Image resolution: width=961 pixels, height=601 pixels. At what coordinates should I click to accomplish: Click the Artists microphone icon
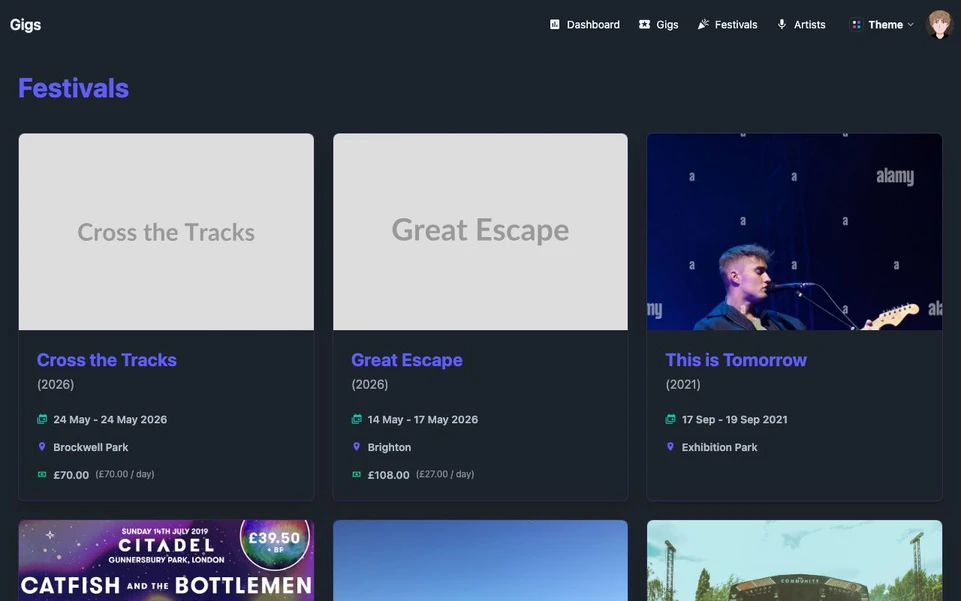pos(781,25)
